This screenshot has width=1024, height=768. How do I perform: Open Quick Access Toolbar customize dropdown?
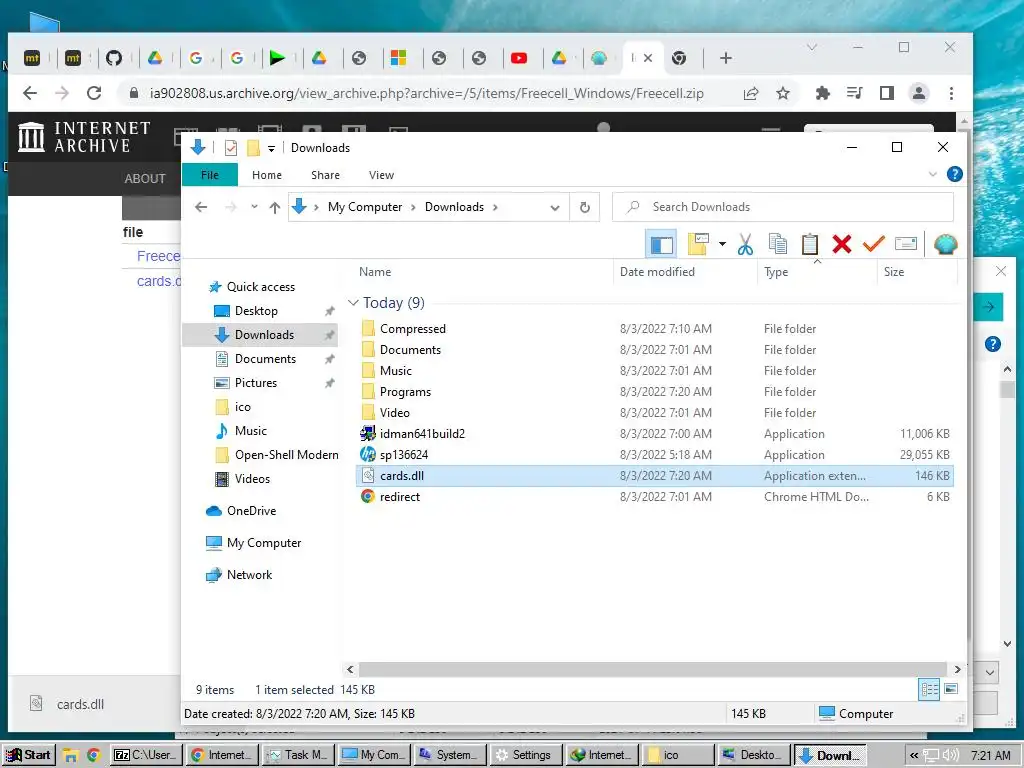[x=272, y=148]
